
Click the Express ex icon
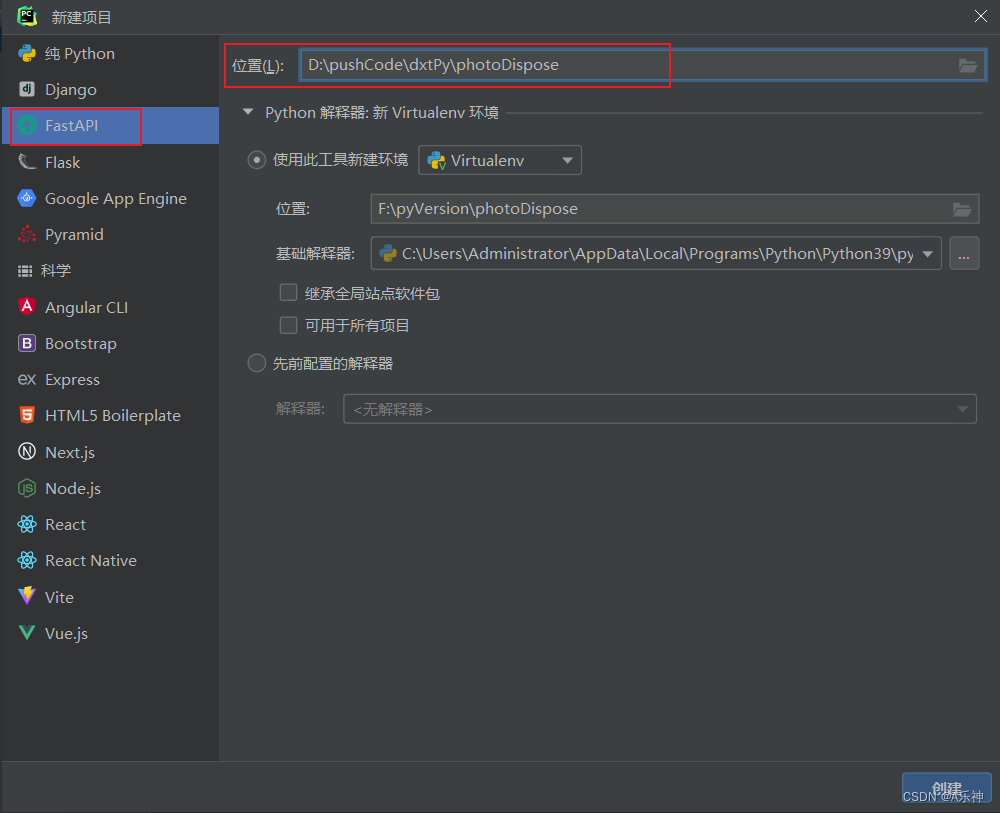pyautogui.click(x=27, y=379)
